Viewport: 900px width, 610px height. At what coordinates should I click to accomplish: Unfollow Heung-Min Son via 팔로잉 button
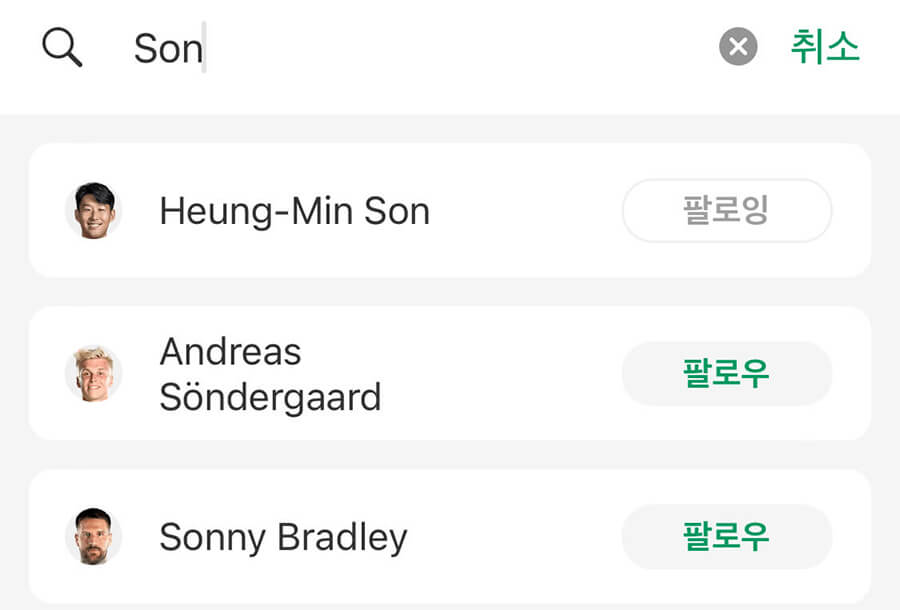pos(727,210)
